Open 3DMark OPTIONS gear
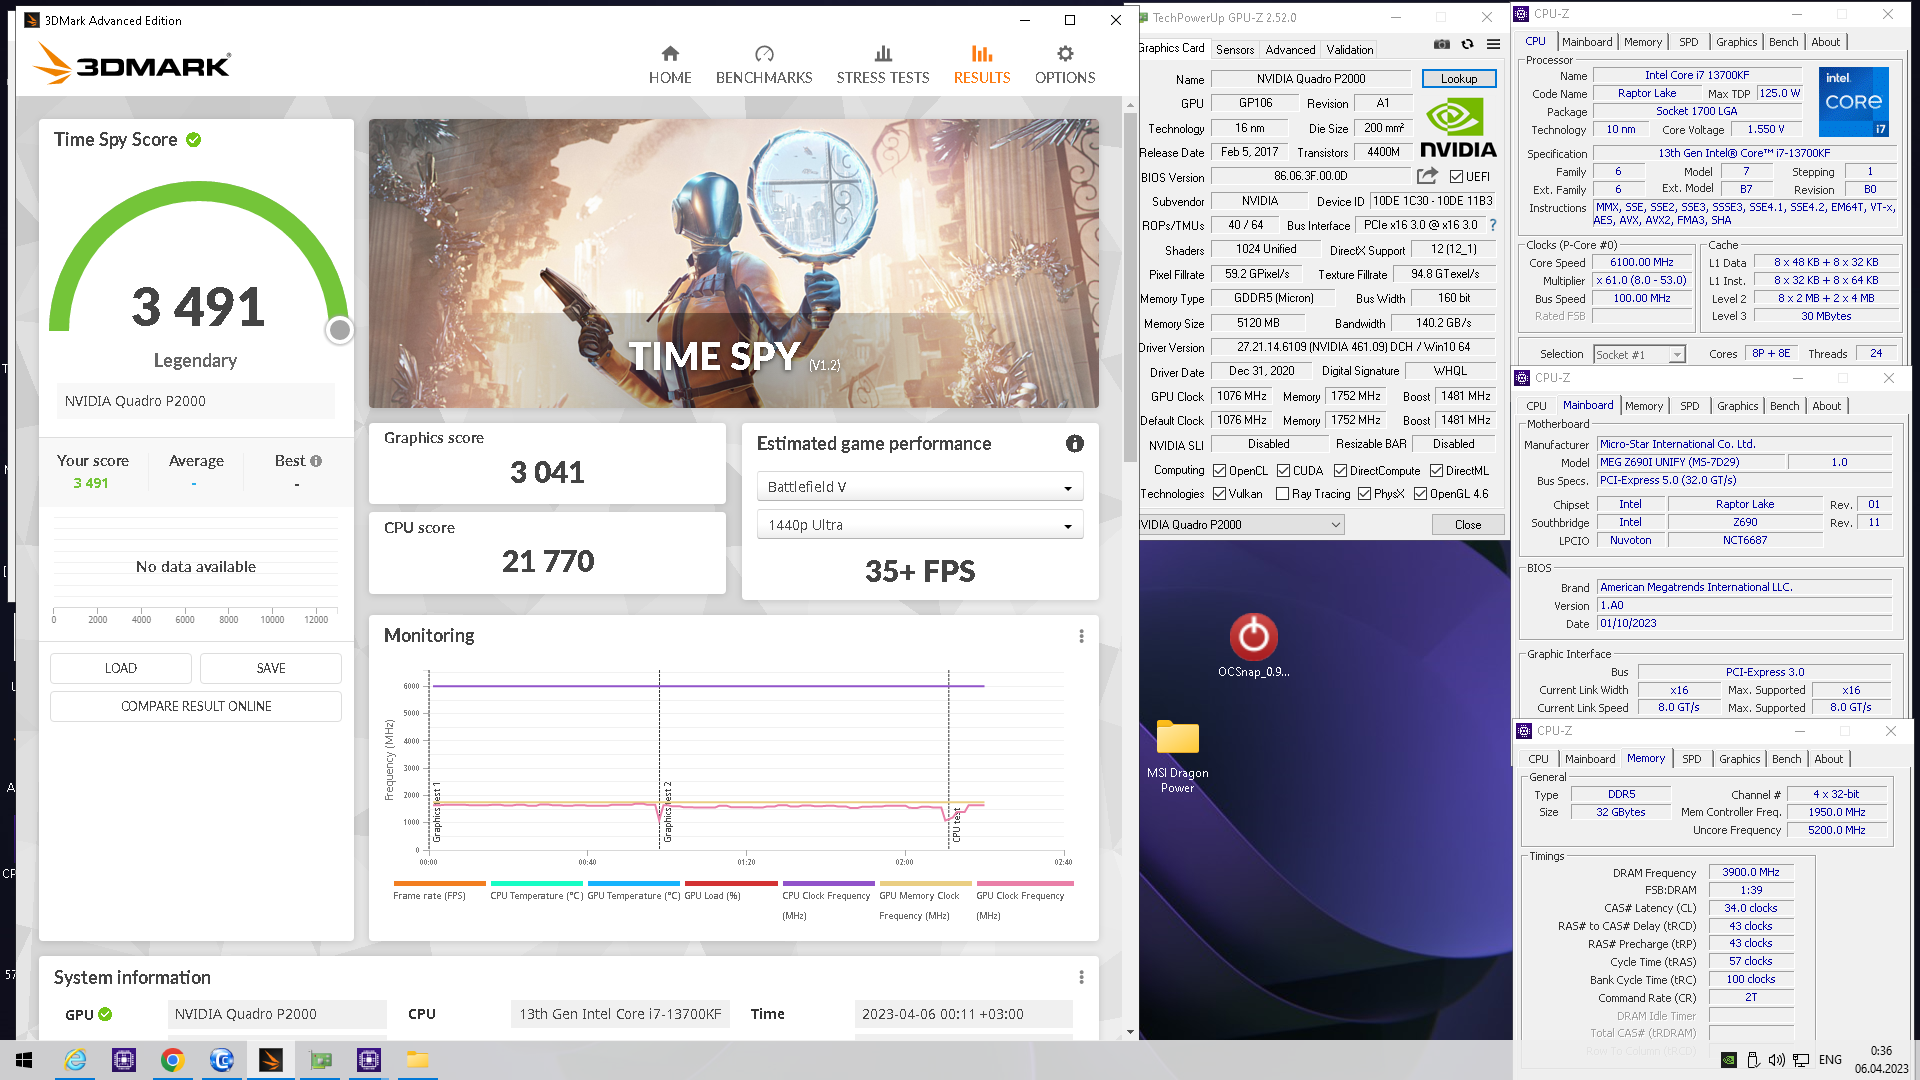This screenshot has width=1920, height=1080. pyautogui.click(x=1065, y=65)
